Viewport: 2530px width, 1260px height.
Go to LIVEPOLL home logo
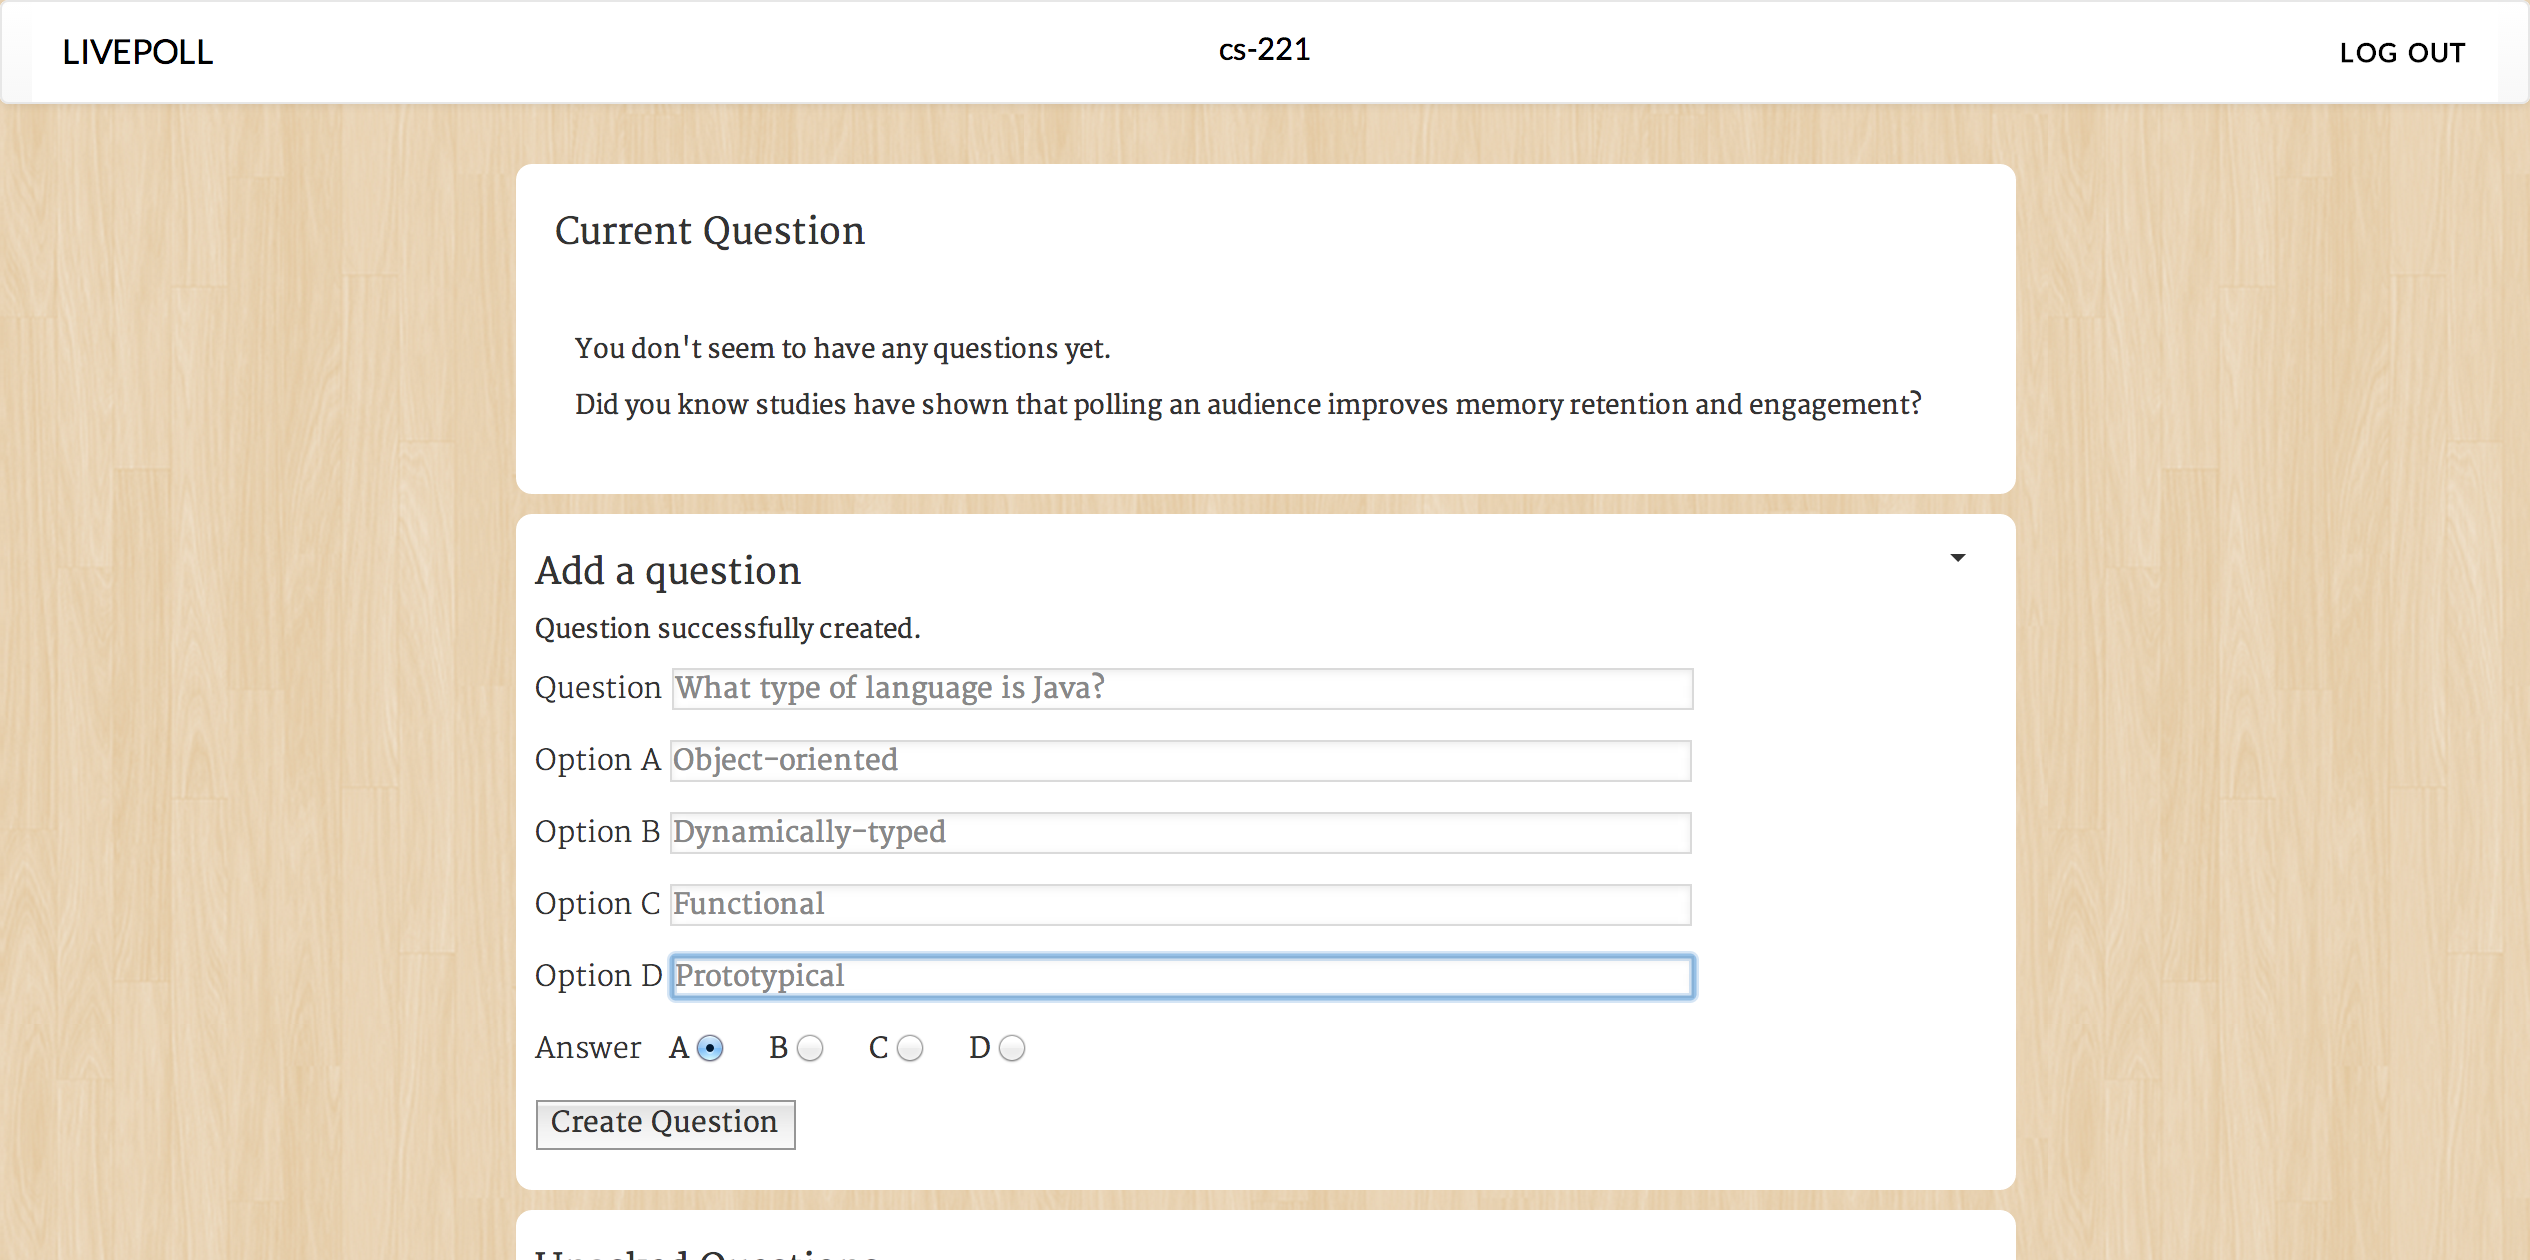pyautogui.click(x=138, y=53)
